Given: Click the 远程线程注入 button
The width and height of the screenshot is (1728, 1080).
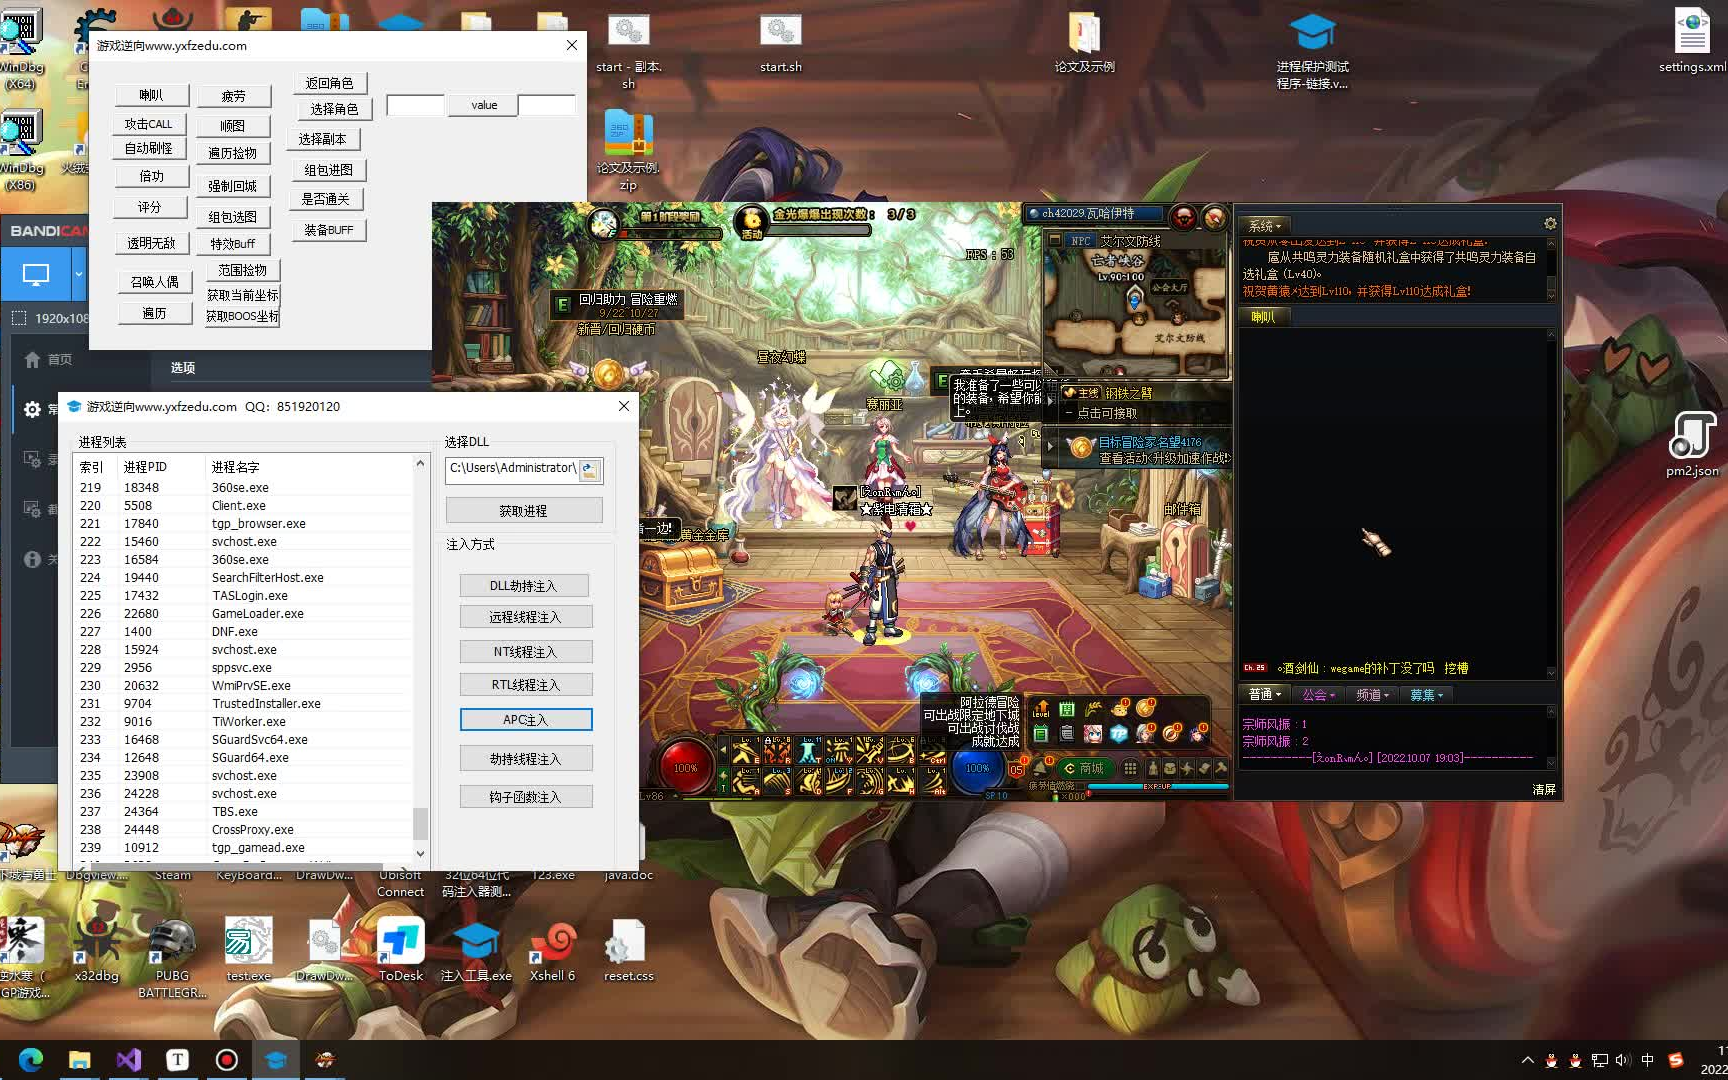Looking at the screenshot, I should click(x=526, y=617).
